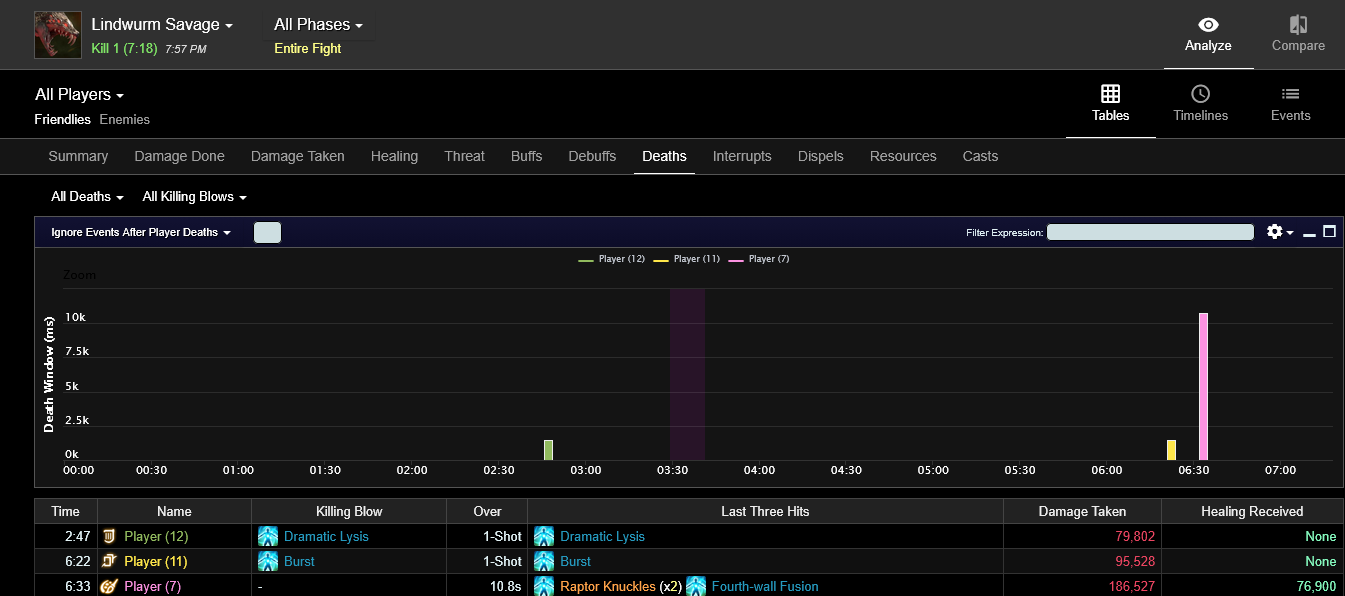Open the Damage Done tab
This screenshot has height=596, width=1345.
click(179, 156)
